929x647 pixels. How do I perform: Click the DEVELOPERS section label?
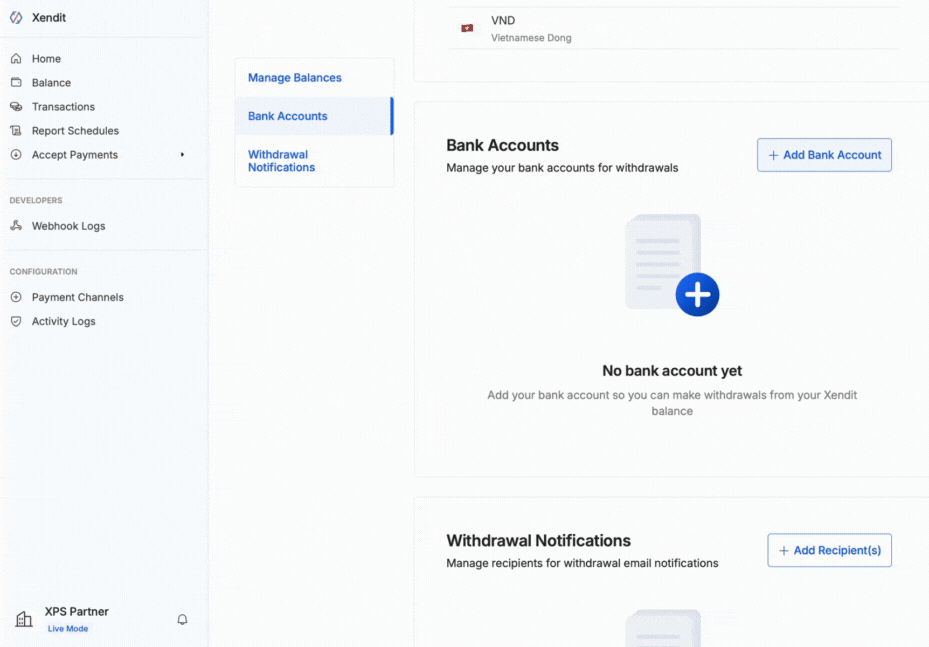[36, 200]
